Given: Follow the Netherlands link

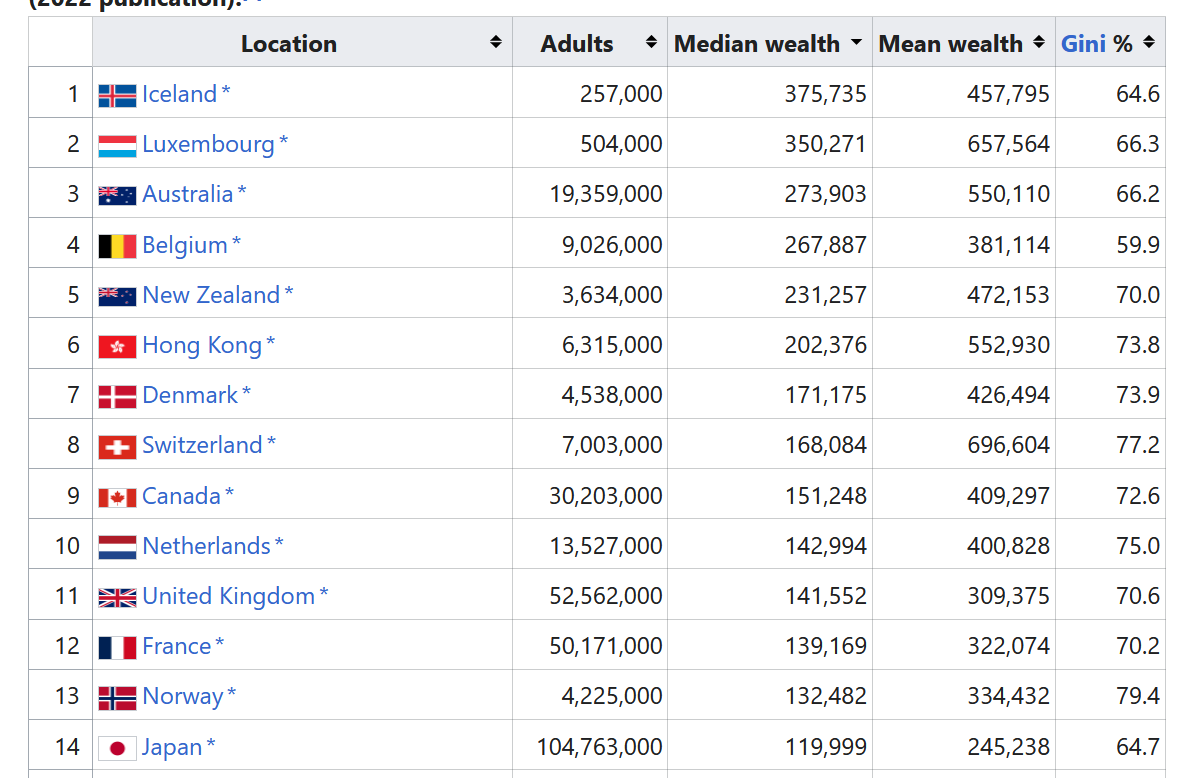Looking at the screenshot, I should pyautogui.click(x=207, y=545).
